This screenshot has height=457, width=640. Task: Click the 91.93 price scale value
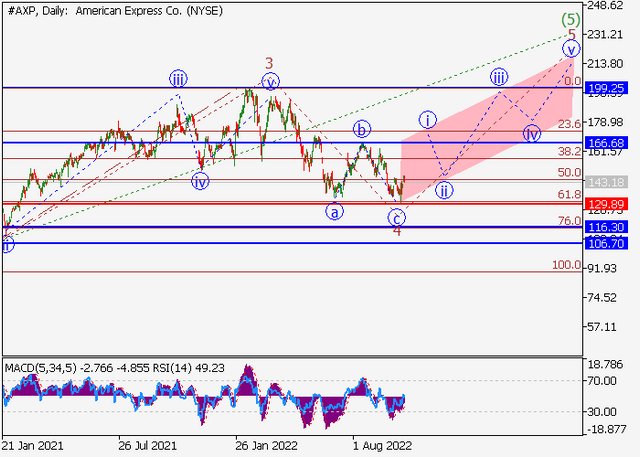pyautogui.click(x=602, y=268)
